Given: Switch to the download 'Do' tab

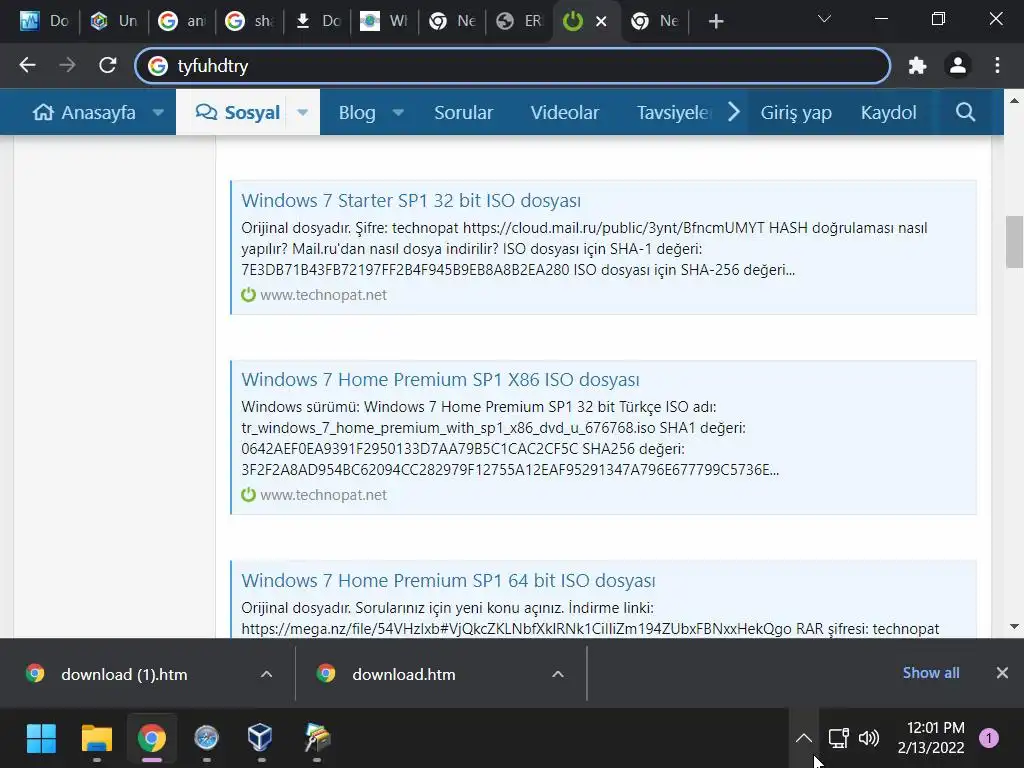Looking at the screenshot, I should (317, 22).
